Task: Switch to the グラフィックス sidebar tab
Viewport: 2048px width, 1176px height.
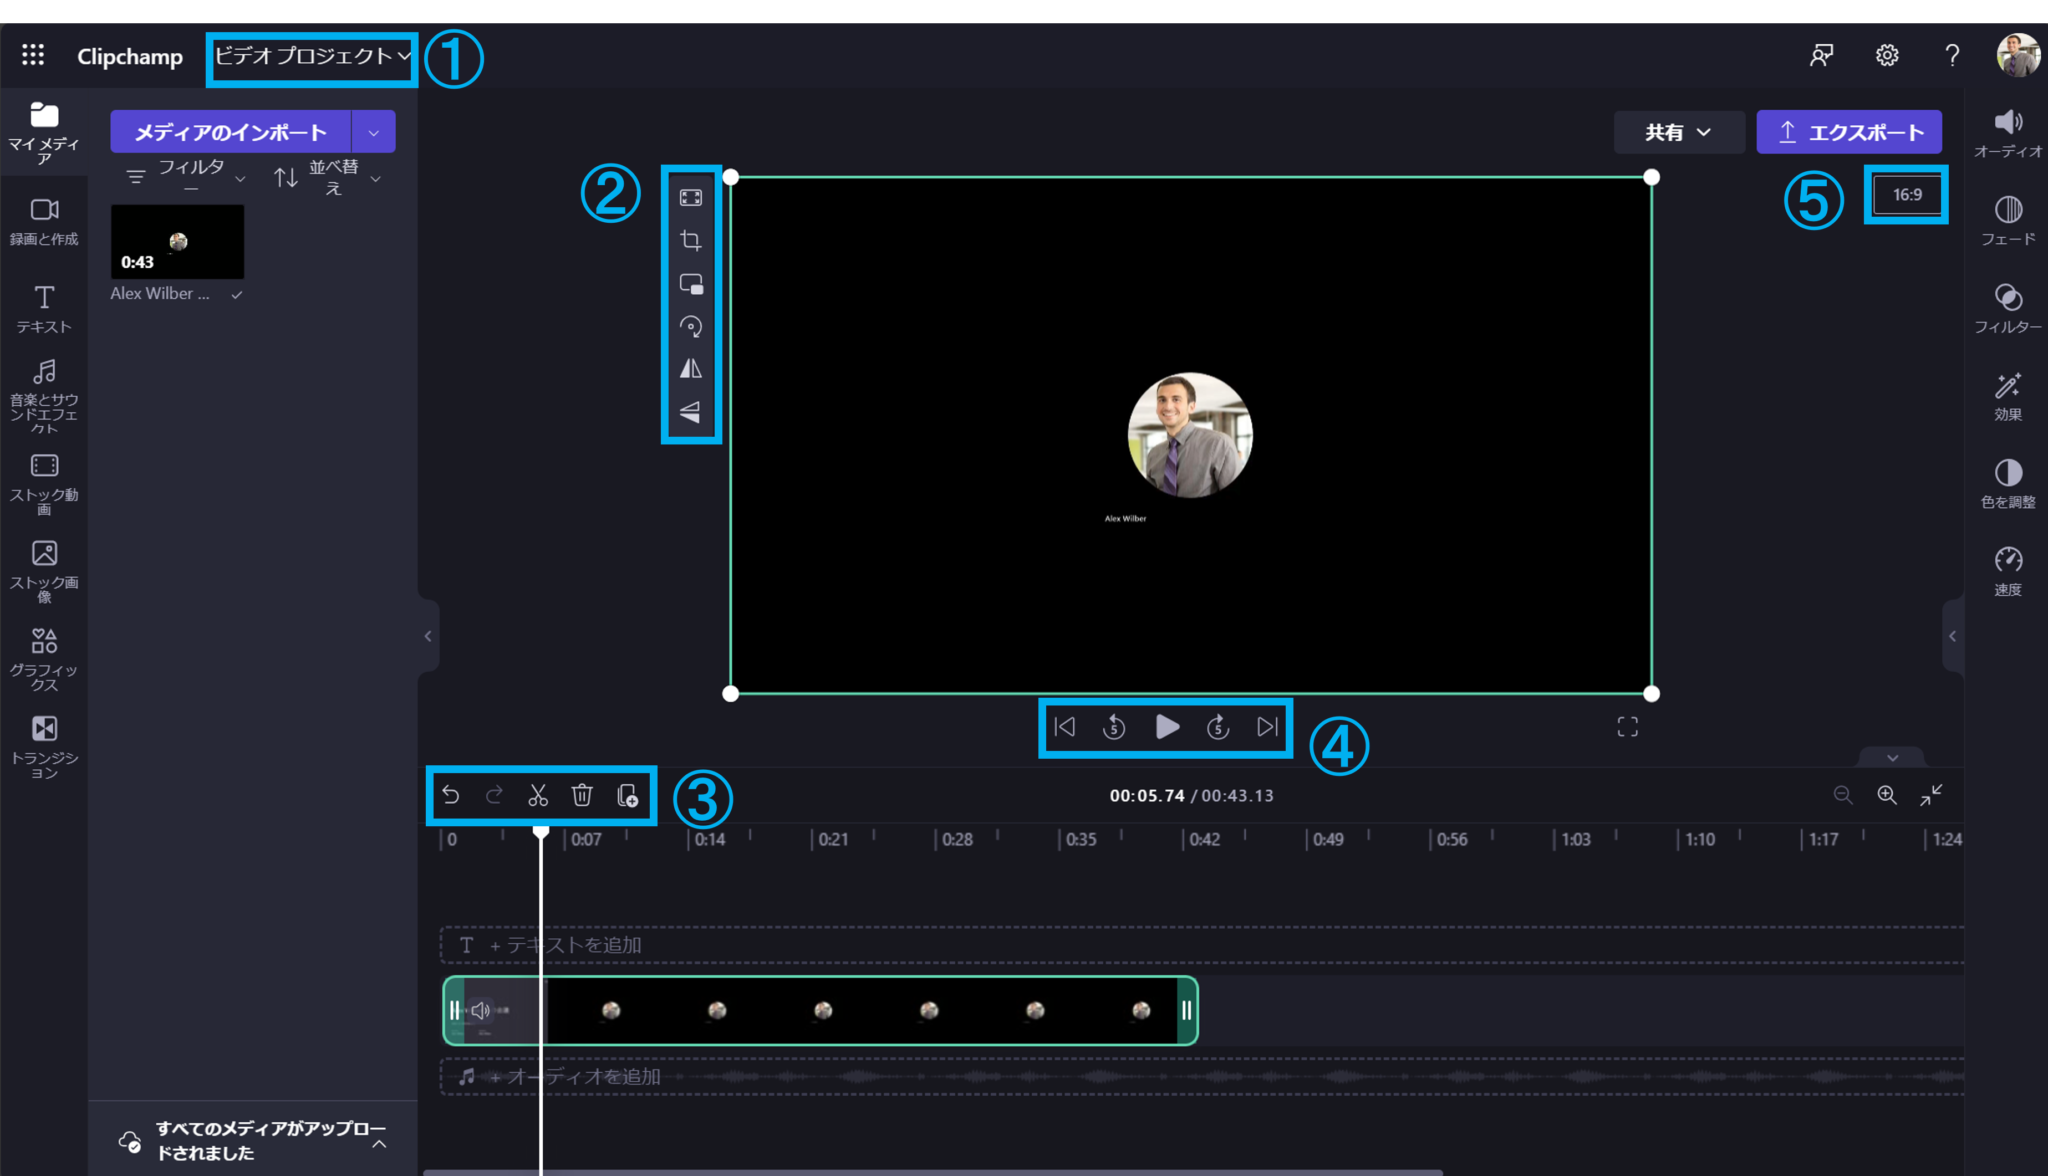Action: [44, 657]
